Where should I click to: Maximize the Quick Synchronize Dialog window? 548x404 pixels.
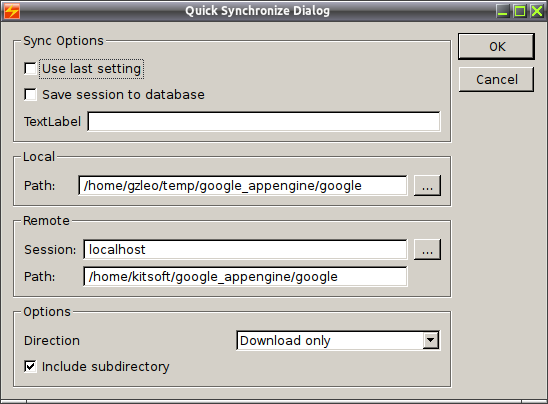point(520,11)
